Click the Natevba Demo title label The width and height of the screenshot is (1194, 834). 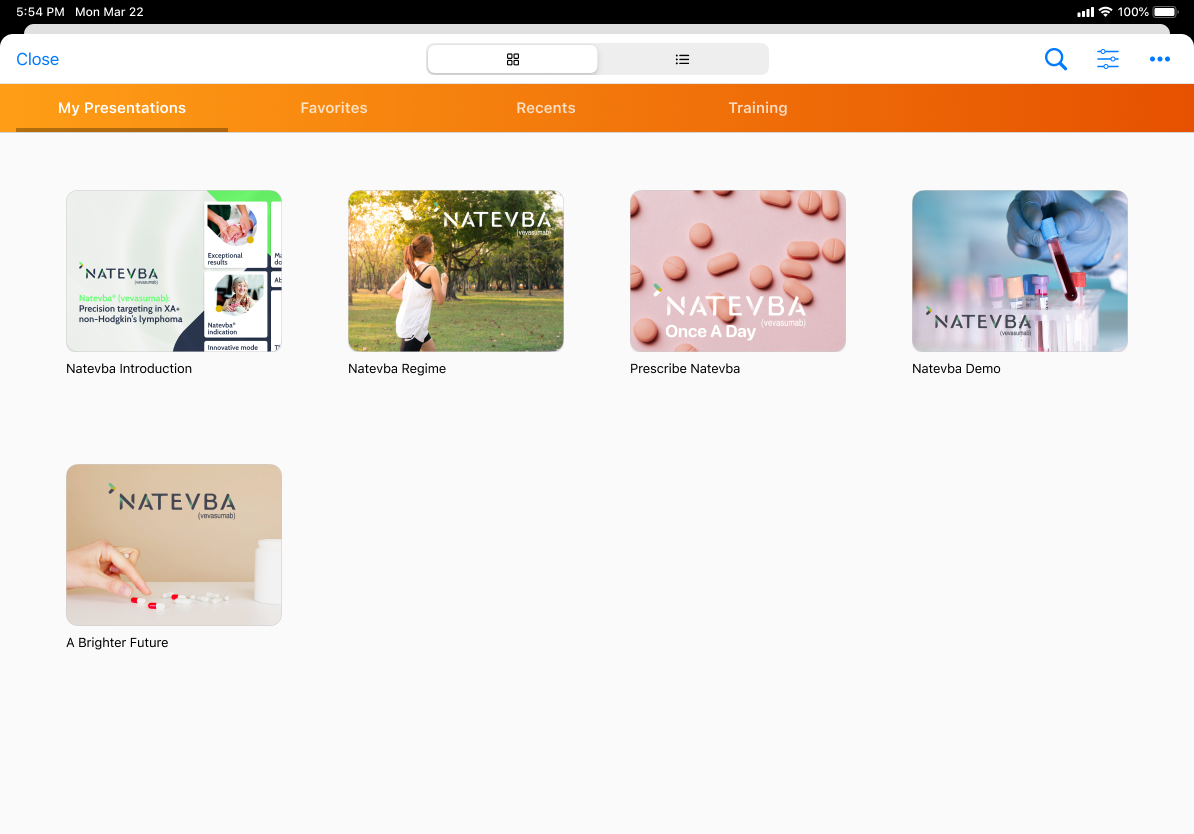coord(956,369)
